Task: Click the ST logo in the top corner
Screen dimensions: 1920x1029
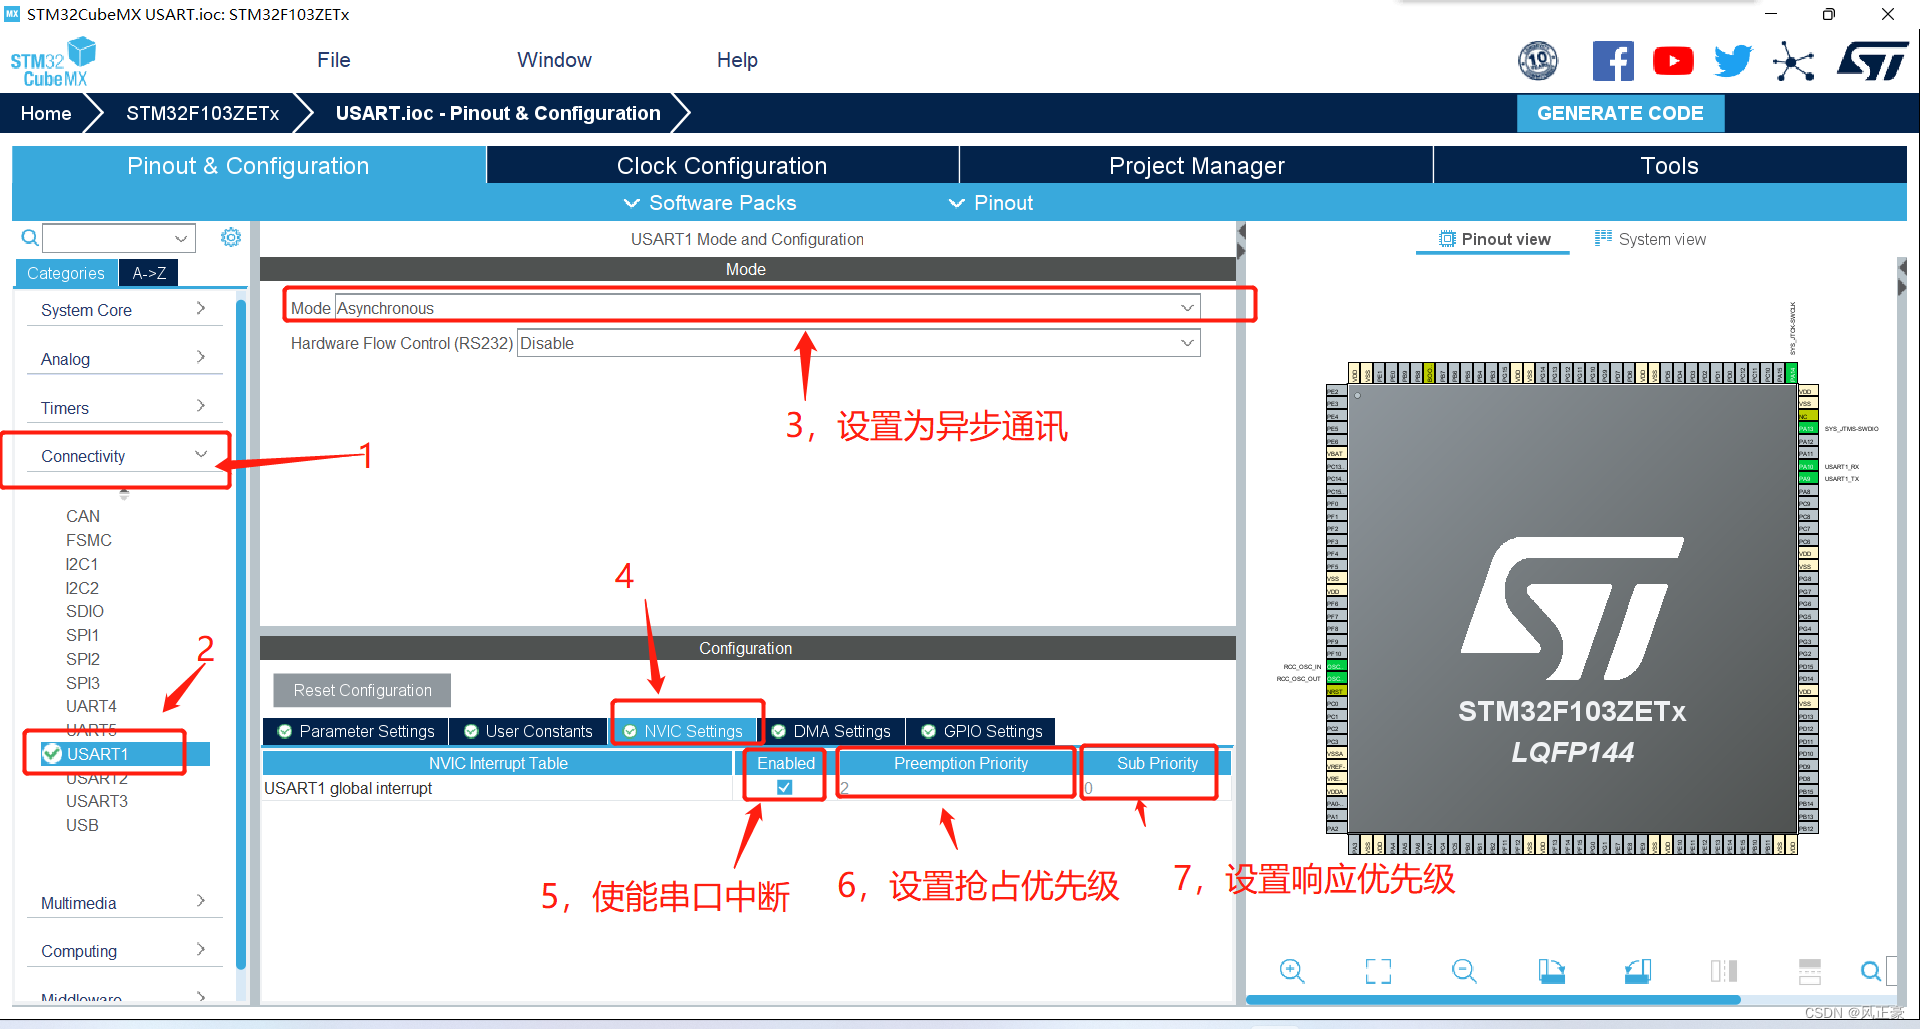Action: [x=1872, y=61]
